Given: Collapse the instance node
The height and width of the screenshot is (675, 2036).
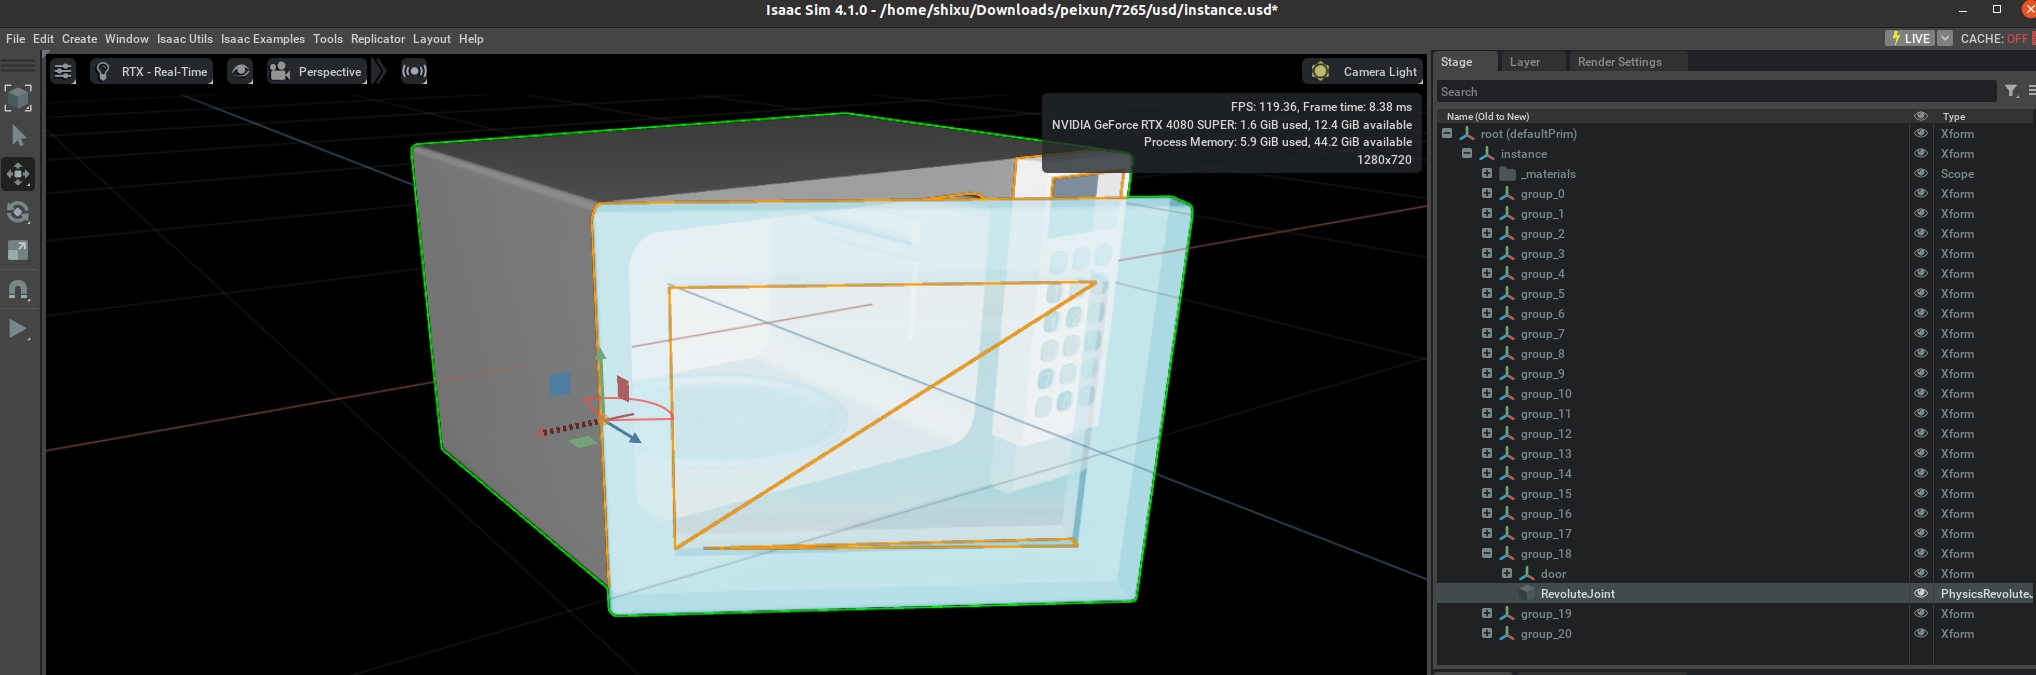Looking at the screenshot, I should tap(1467, 153).
